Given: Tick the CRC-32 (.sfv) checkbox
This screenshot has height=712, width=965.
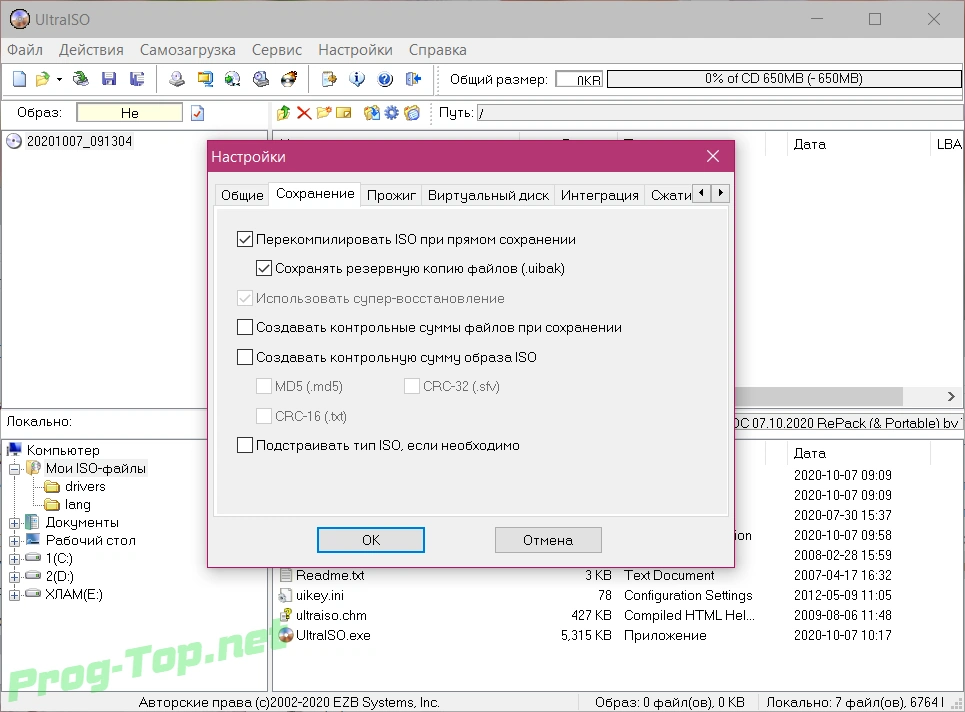Looking at the screenshot, I should coord(412,386).
